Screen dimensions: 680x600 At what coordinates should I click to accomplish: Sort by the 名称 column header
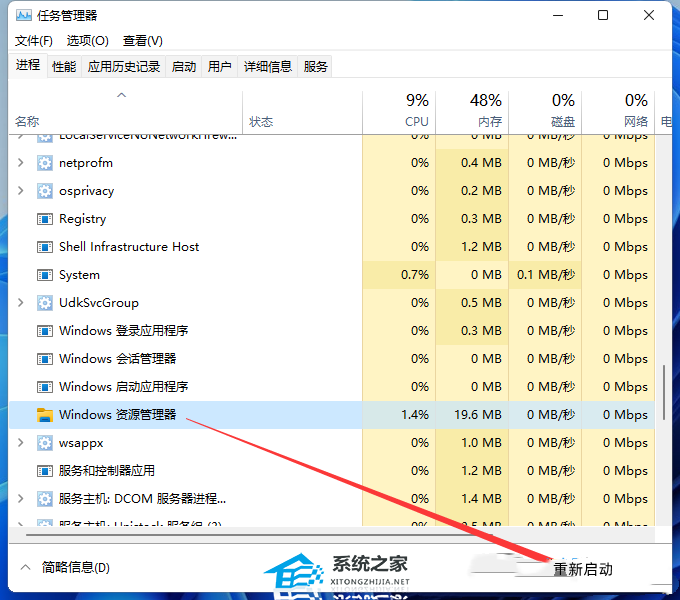coord(125,113)
